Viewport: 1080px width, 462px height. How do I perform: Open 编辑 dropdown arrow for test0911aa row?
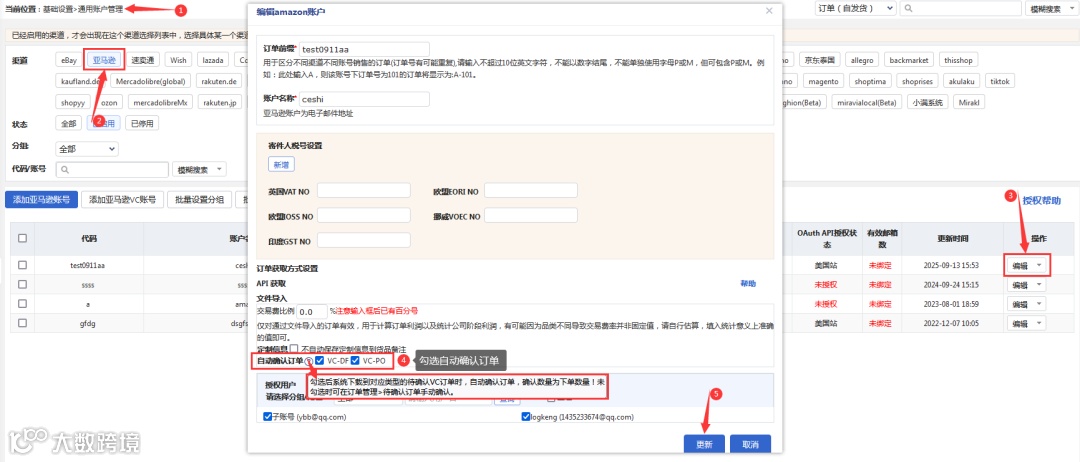pos(1039,266)
